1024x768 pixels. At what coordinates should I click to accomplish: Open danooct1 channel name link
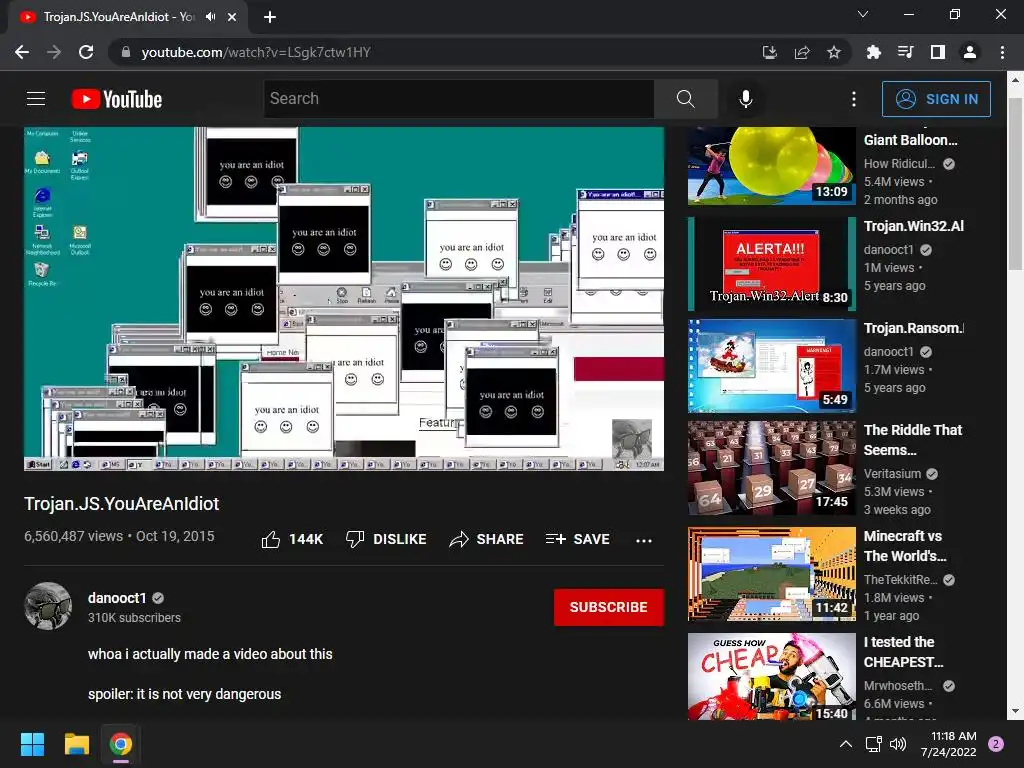(117, 598)
